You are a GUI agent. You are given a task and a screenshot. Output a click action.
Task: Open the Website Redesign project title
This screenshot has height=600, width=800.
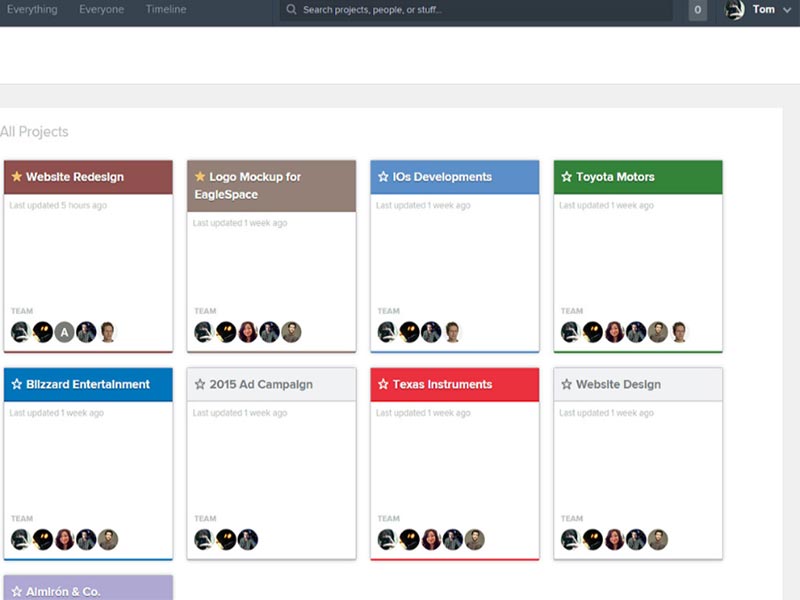pyautogui.click(x=75, y=177)
